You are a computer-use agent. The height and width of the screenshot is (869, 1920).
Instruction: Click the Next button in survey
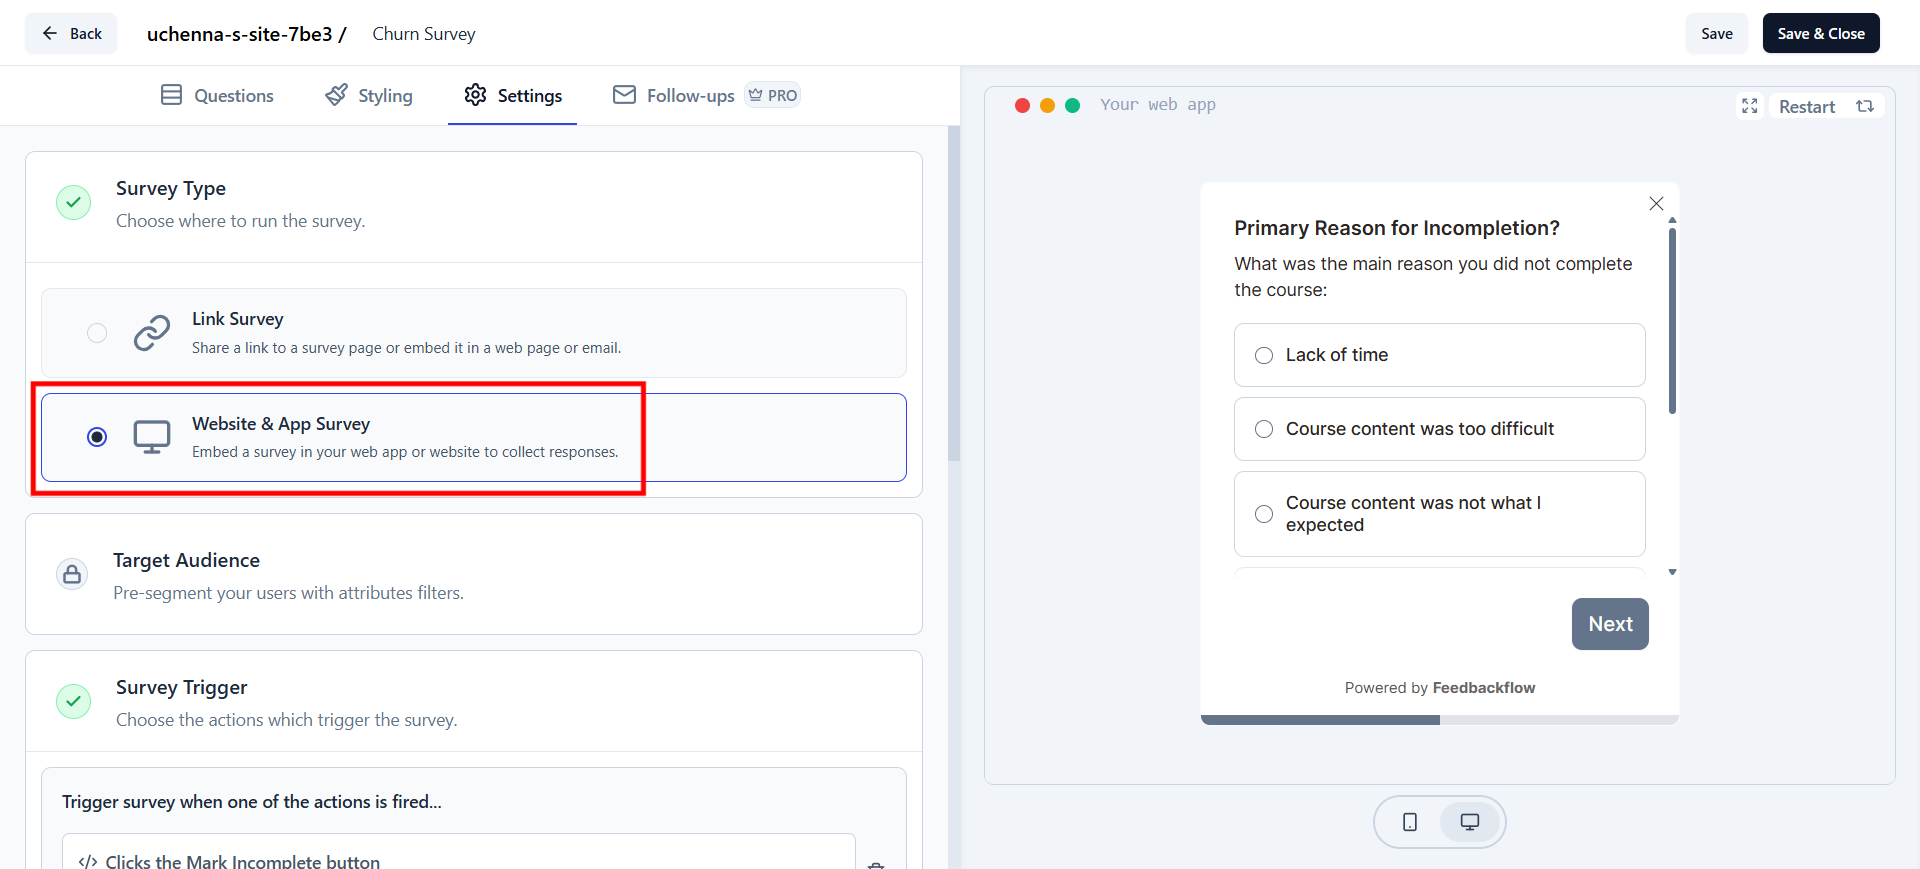click(1610, 624)
